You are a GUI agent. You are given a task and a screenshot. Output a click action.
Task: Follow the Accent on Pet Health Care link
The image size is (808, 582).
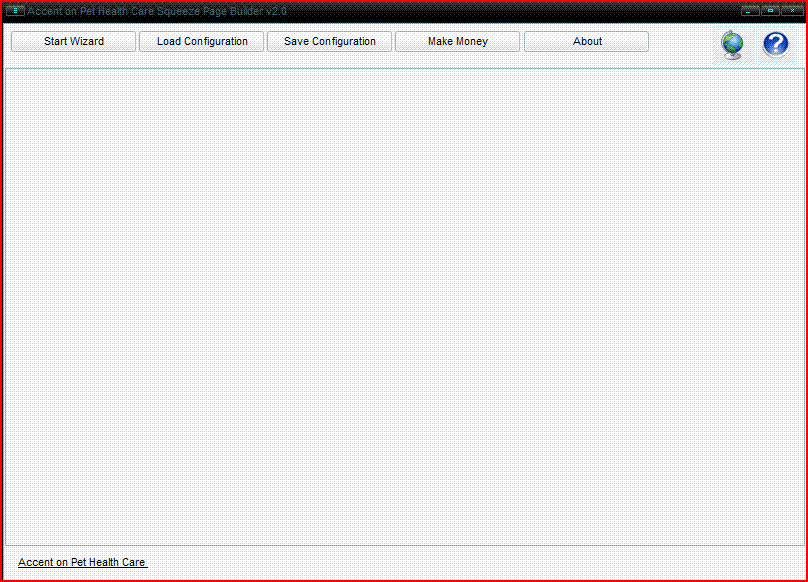coord(82,562)
